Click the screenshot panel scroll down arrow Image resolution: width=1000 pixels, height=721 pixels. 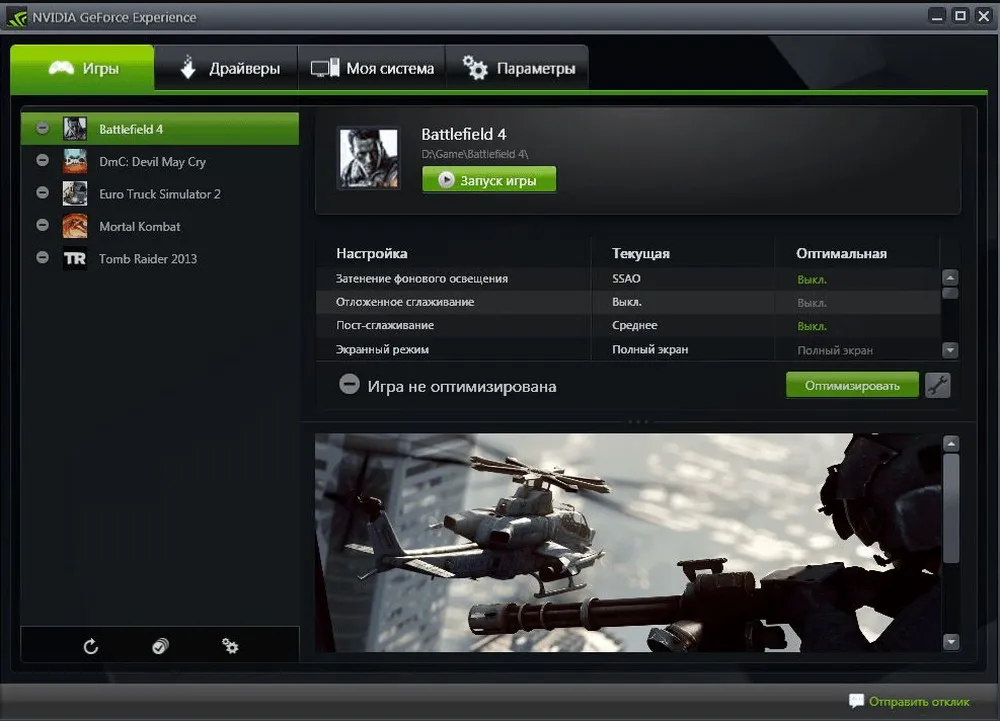[951, 641]
